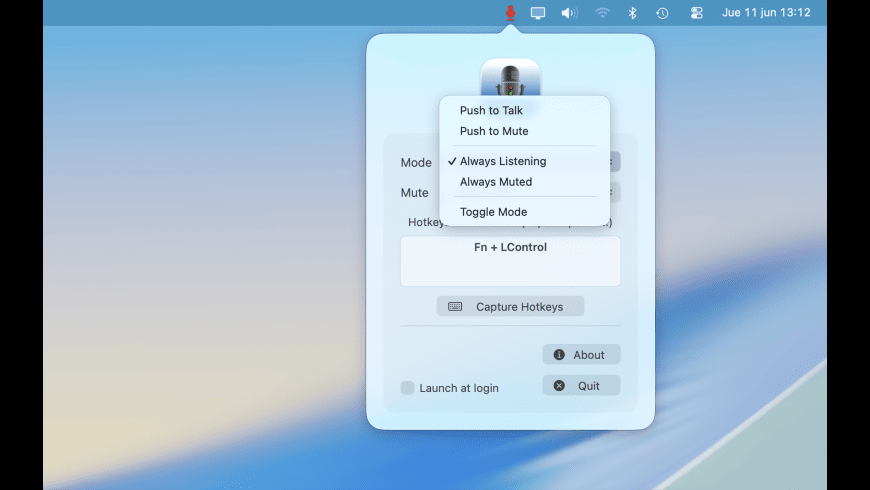The height and width of the screenshot is (490, 870).
Task: Click the Capture Hotkeys button
Action: click(510, 306)
